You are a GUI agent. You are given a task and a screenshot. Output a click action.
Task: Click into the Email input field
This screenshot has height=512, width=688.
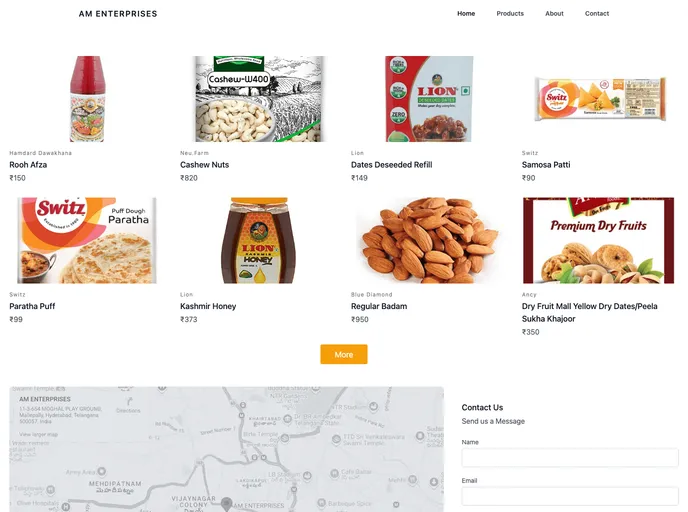click(x=569, y=496)
